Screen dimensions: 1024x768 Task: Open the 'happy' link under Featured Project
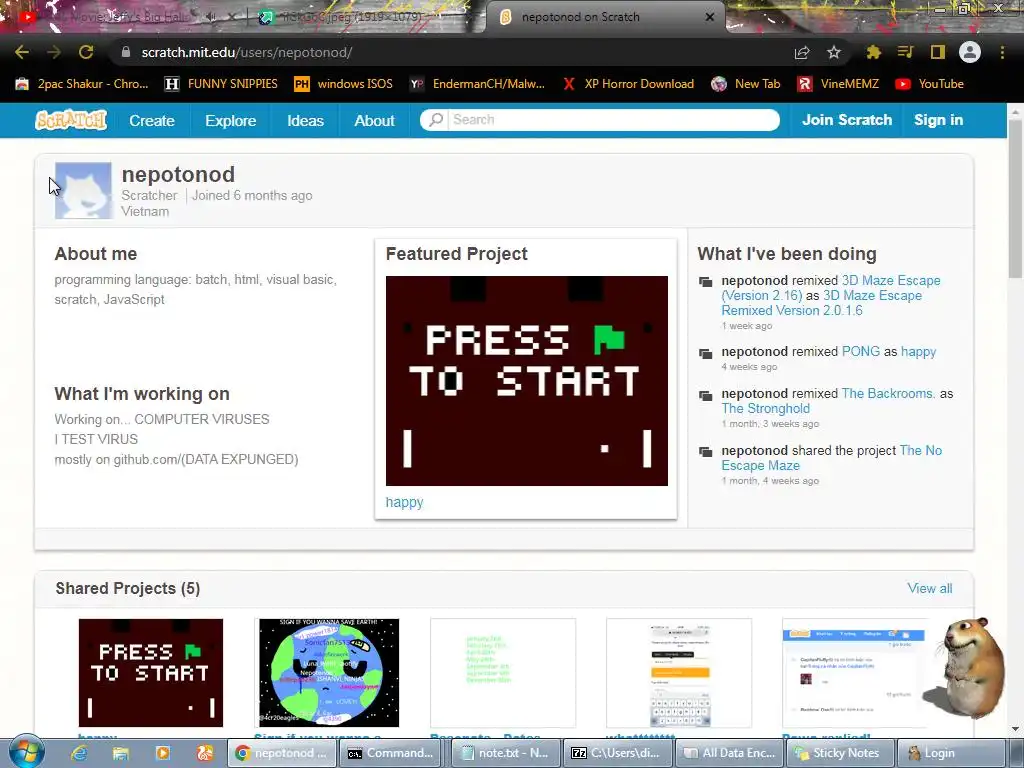tap(404, 502)
